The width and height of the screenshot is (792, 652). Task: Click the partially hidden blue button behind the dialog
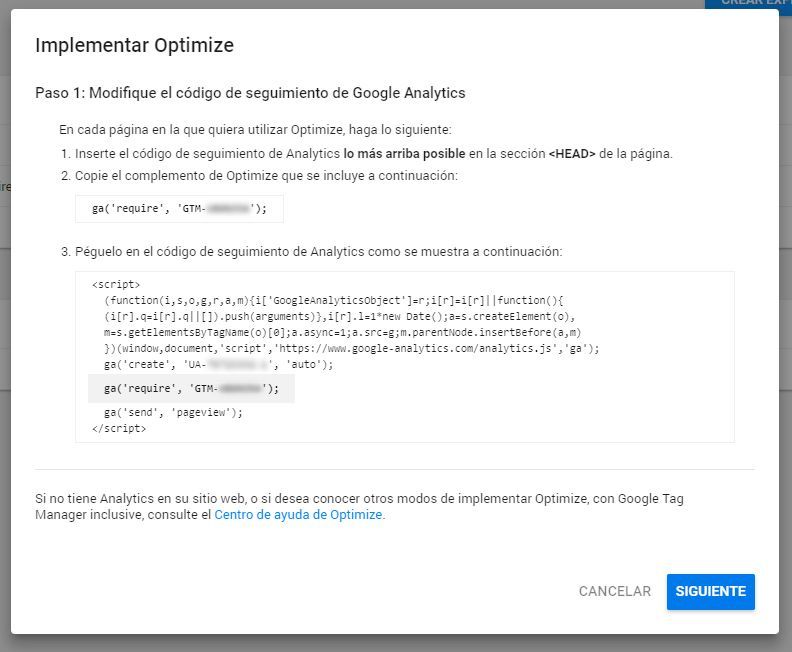click(x=748, y=4)
